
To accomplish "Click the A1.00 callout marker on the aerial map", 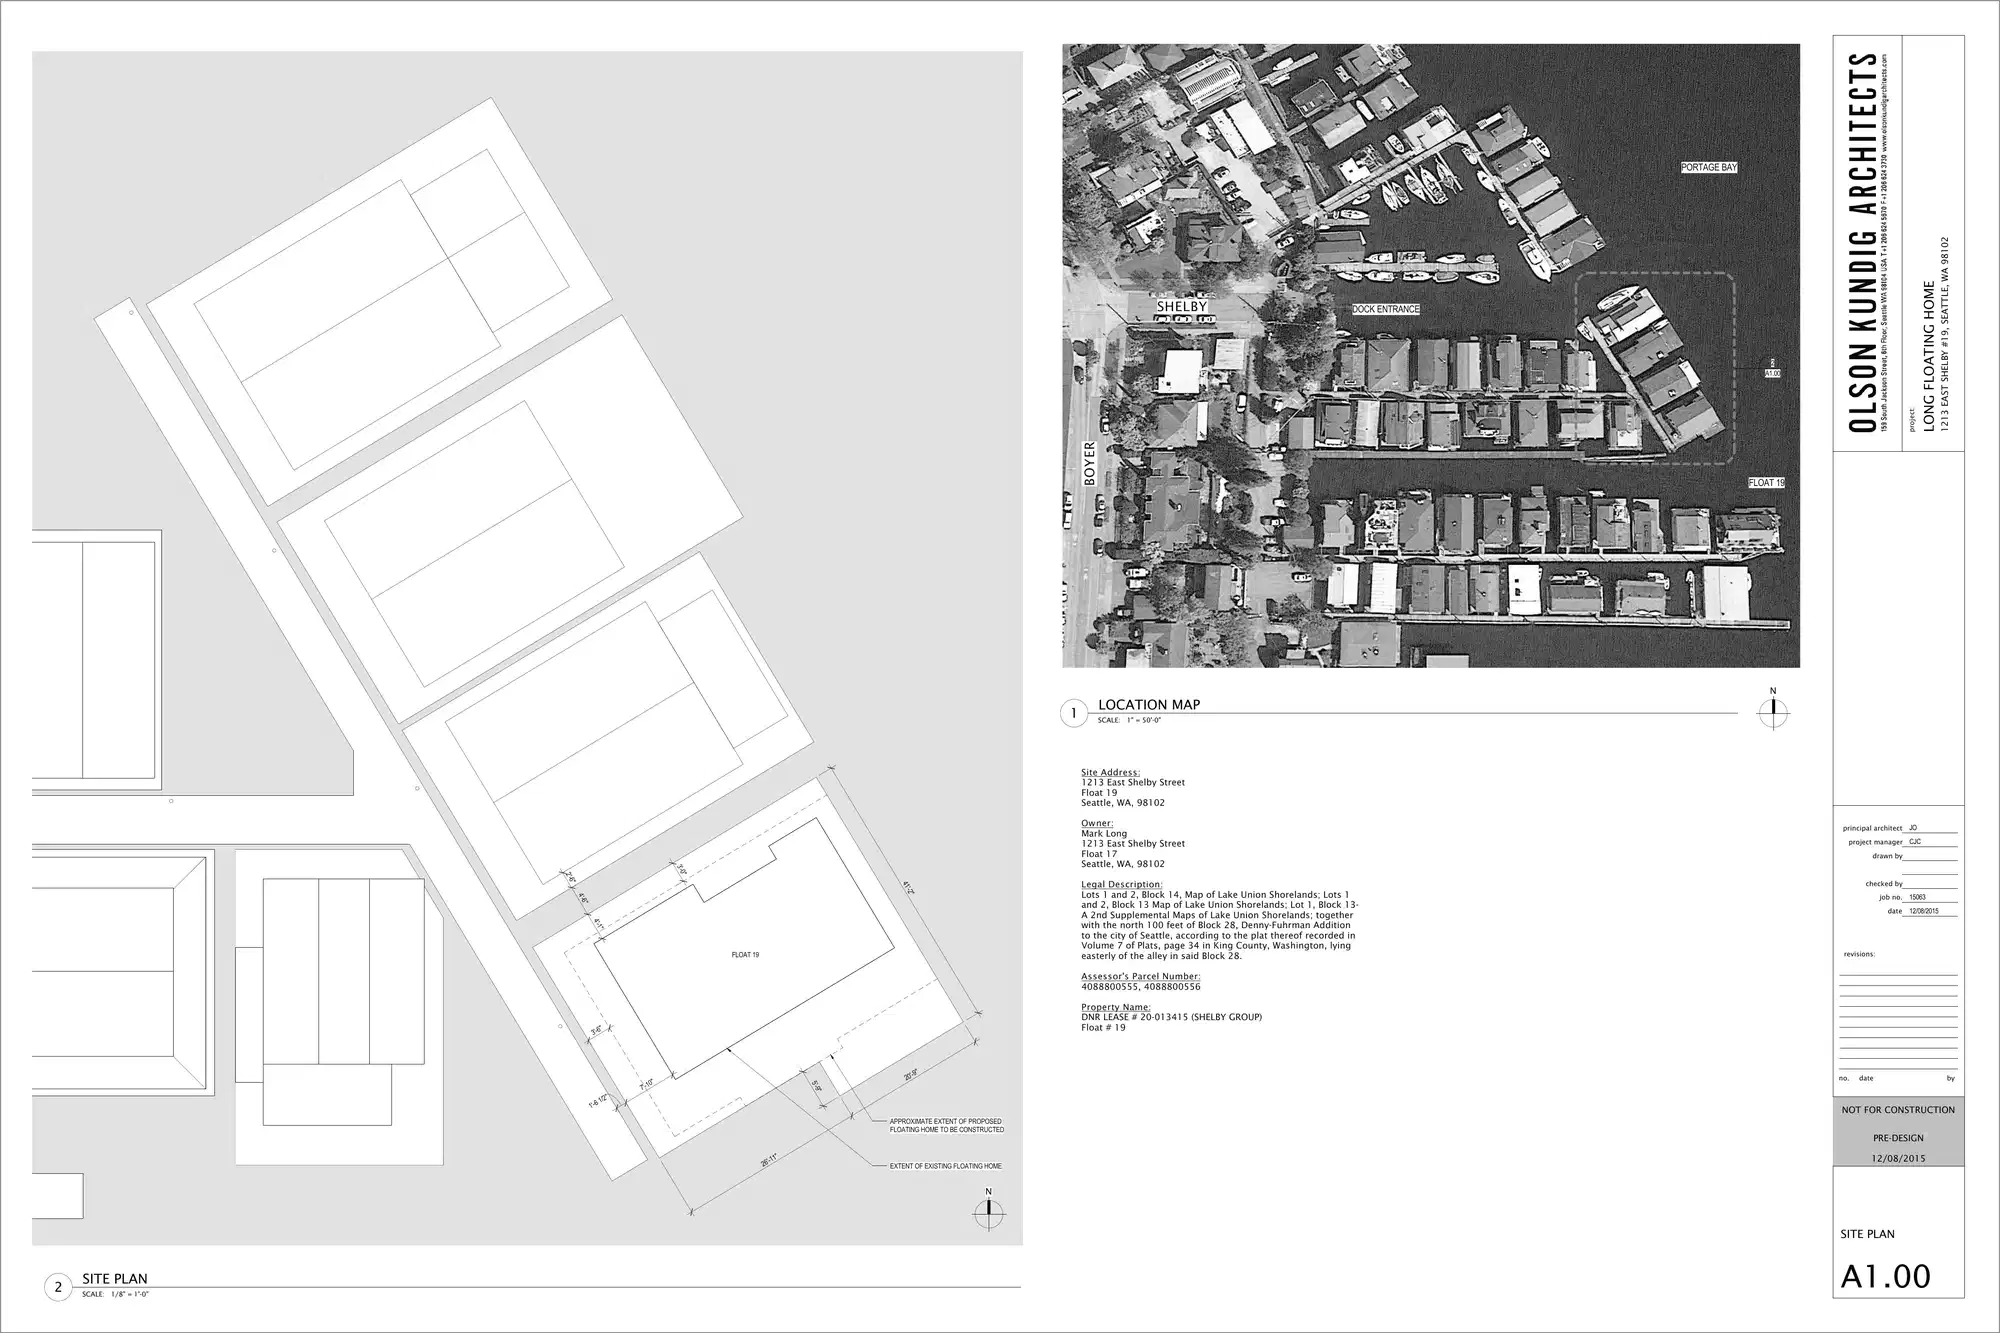I will click(x=1772, y=369).
